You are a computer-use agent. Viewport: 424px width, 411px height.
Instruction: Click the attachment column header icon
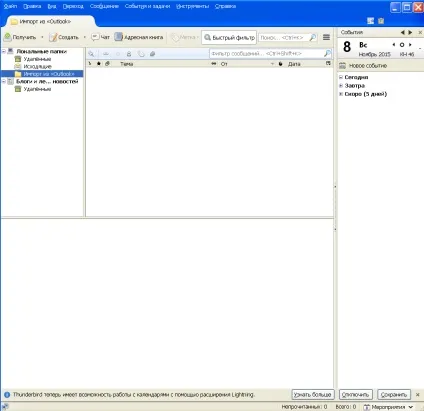point(107,63)
